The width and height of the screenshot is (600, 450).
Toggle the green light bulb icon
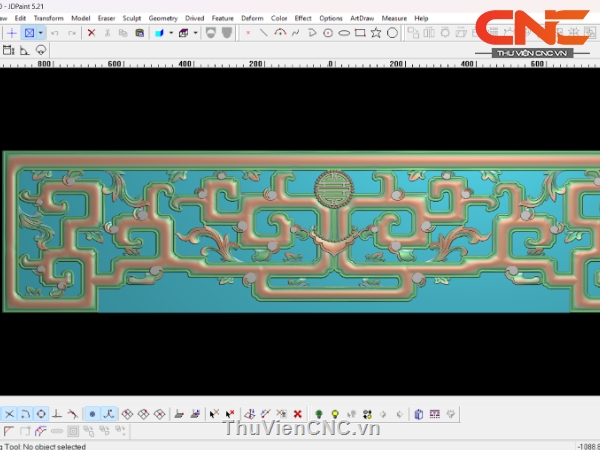[319, 413]
